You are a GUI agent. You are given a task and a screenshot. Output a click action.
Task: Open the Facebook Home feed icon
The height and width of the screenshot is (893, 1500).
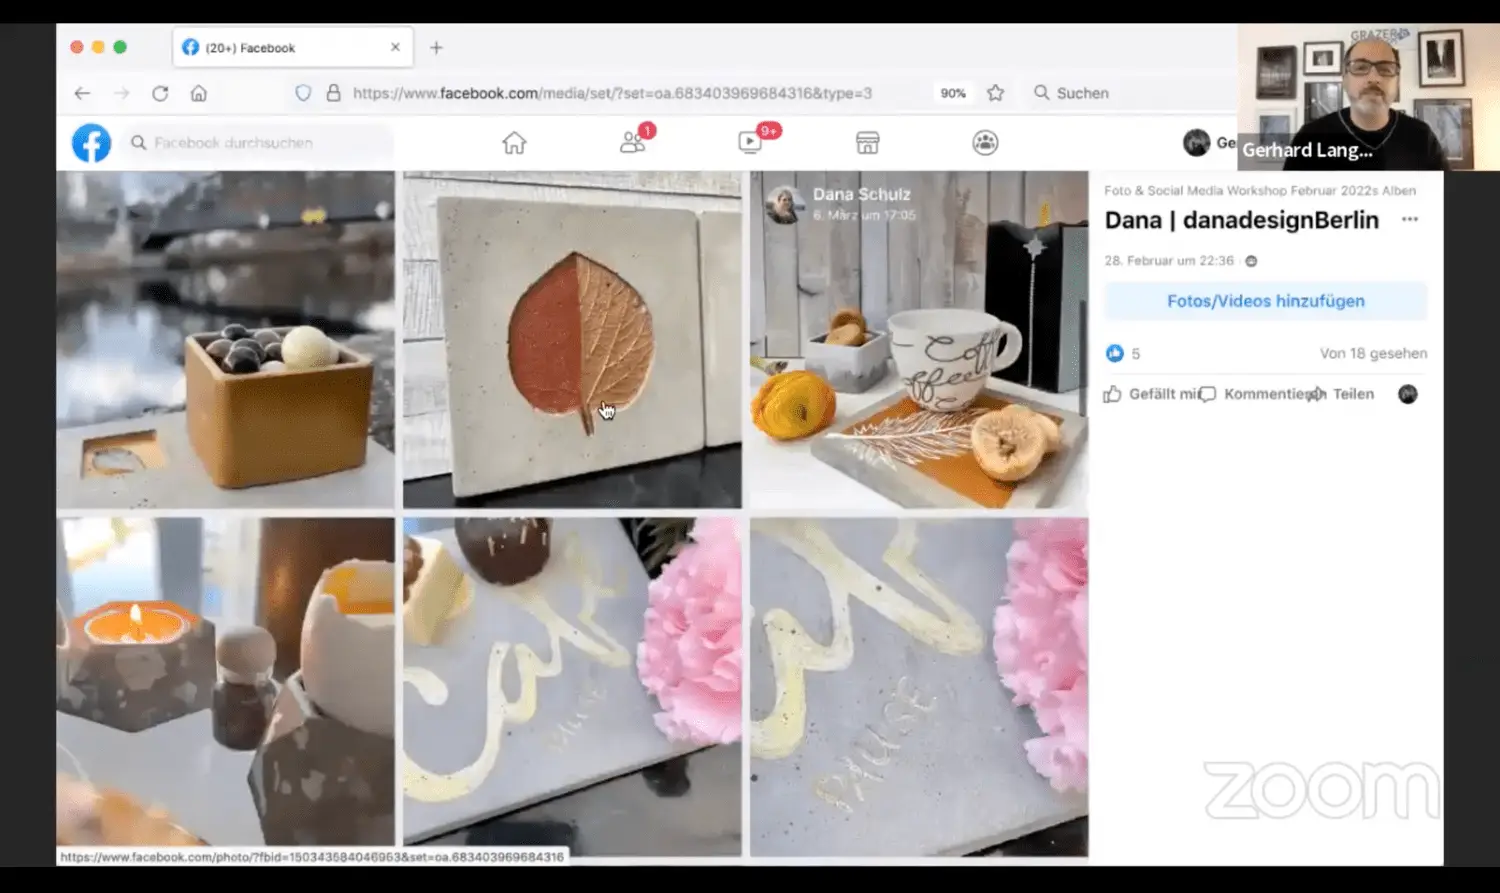pos(514,143)
